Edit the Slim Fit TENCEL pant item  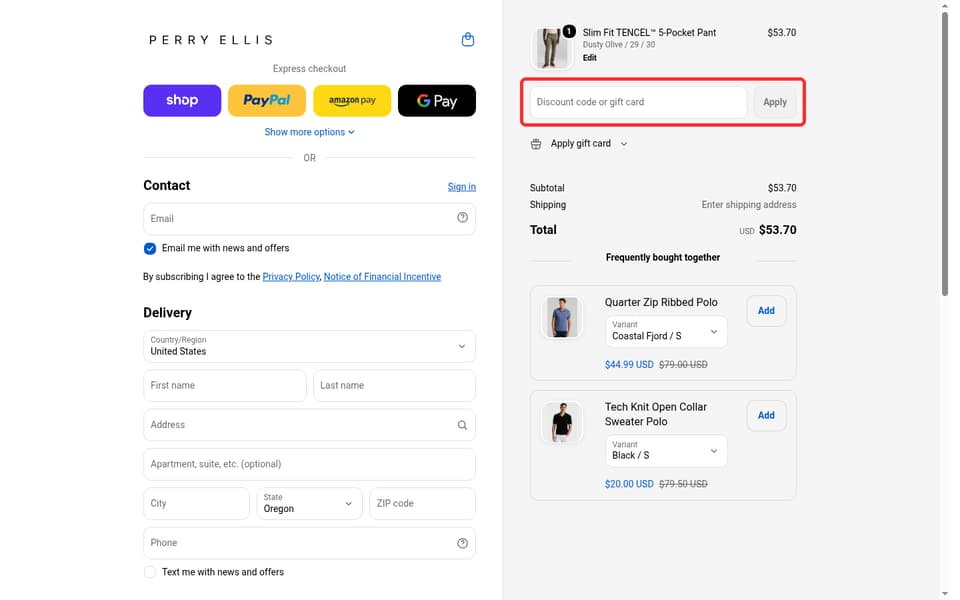click(590, 58)
